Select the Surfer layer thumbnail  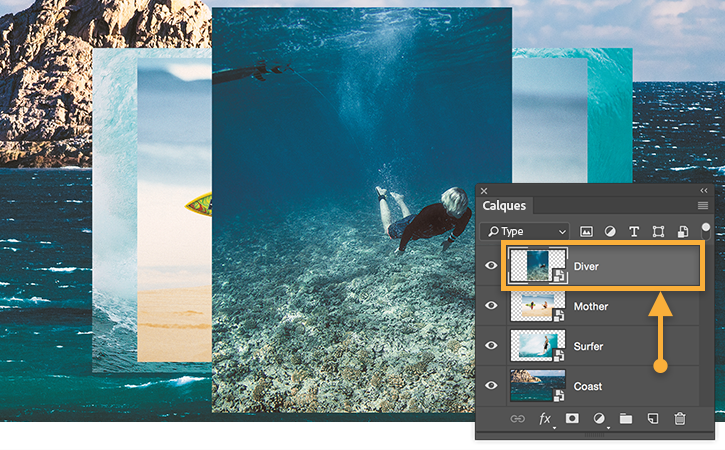(x=537, y=345)
